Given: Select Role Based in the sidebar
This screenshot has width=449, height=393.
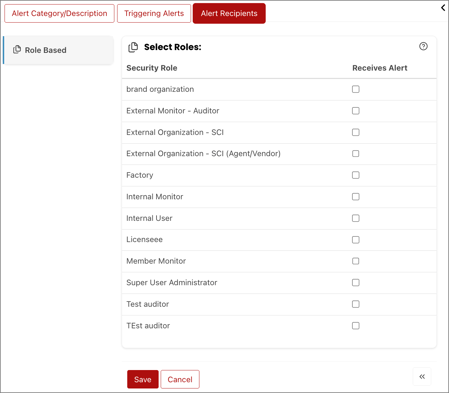Looking at the screenshot, I should pyautogui.click(x=58, y=50).
